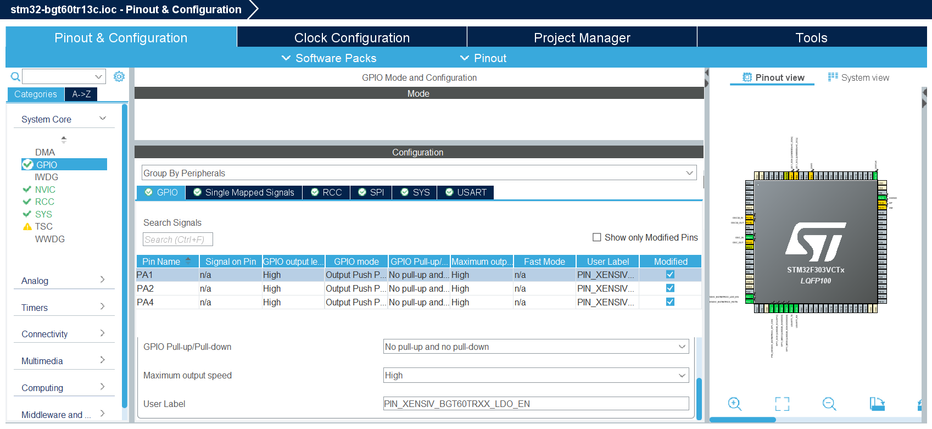This screenshot has height=429, width=932.
Task: Switch to the Clock Configuration tab
Action: click(x=352, y=37)
